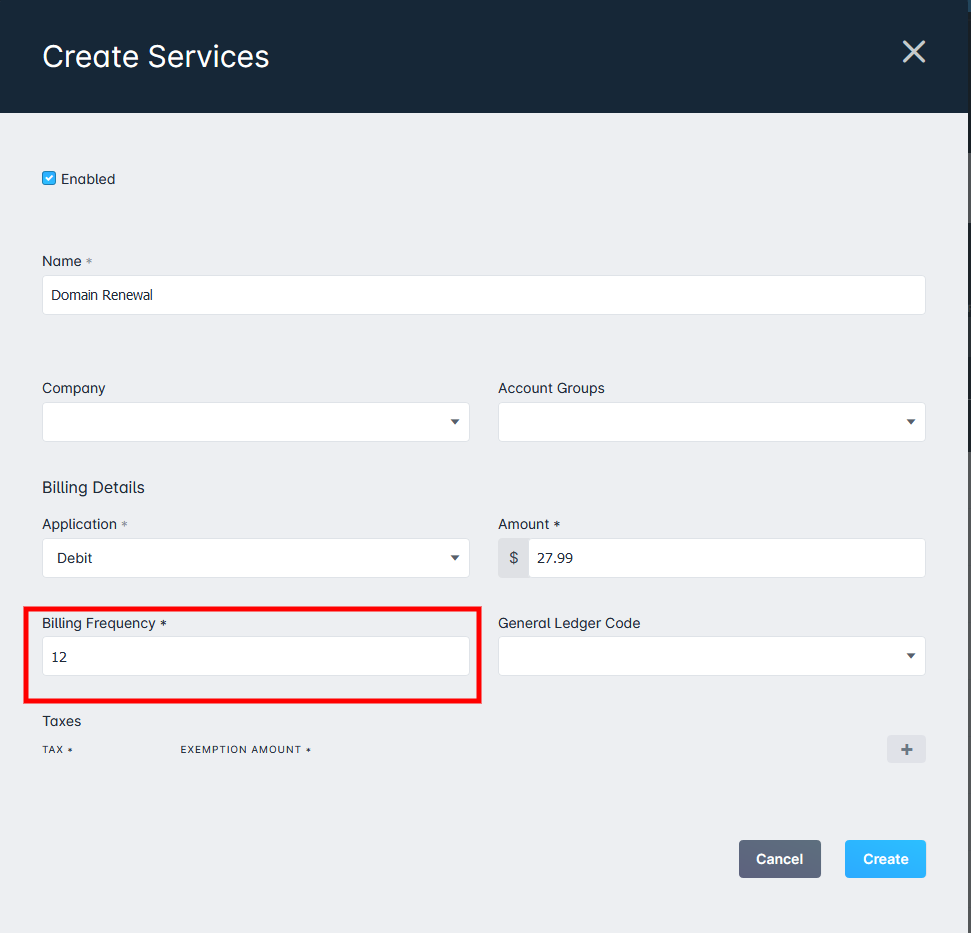Screen dimensions: 971x933
Task: Click the General Ledger Code arrow
Action: click(x=910, y=656)
